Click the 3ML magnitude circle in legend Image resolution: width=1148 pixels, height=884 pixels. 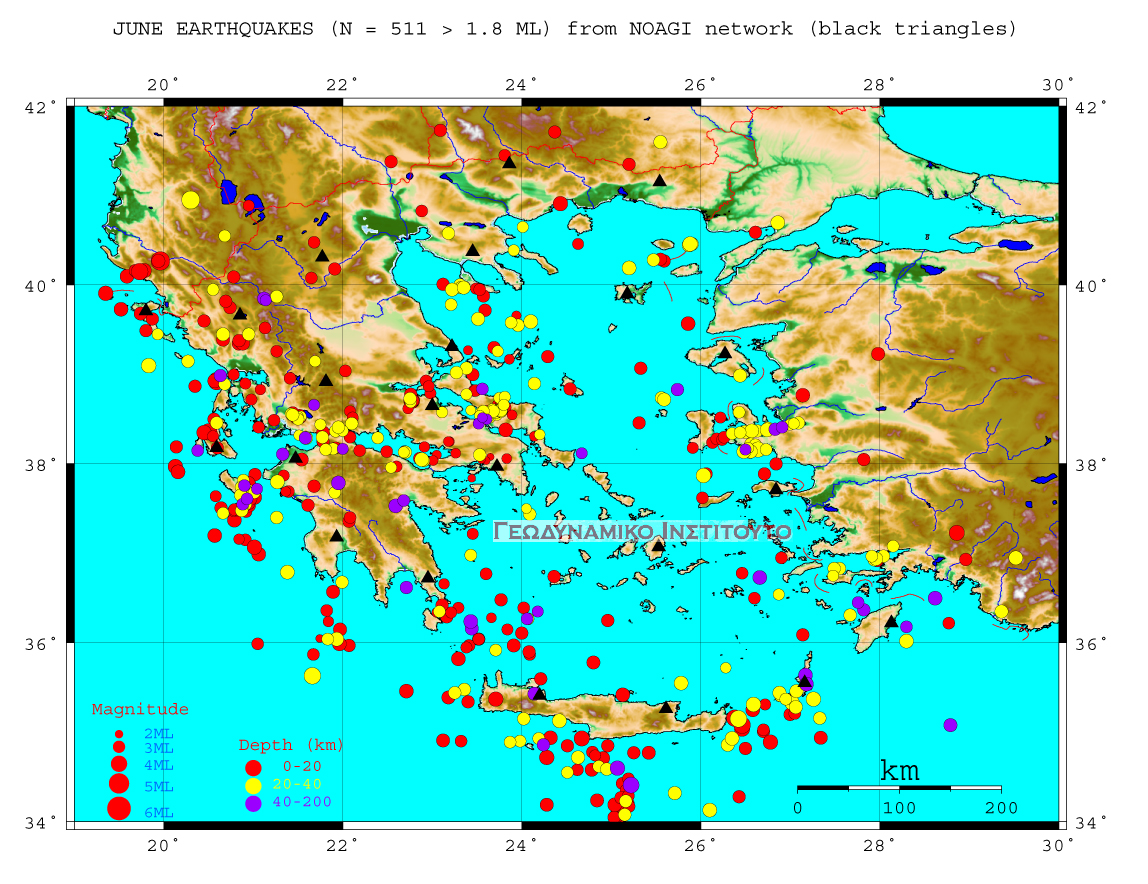119,747
